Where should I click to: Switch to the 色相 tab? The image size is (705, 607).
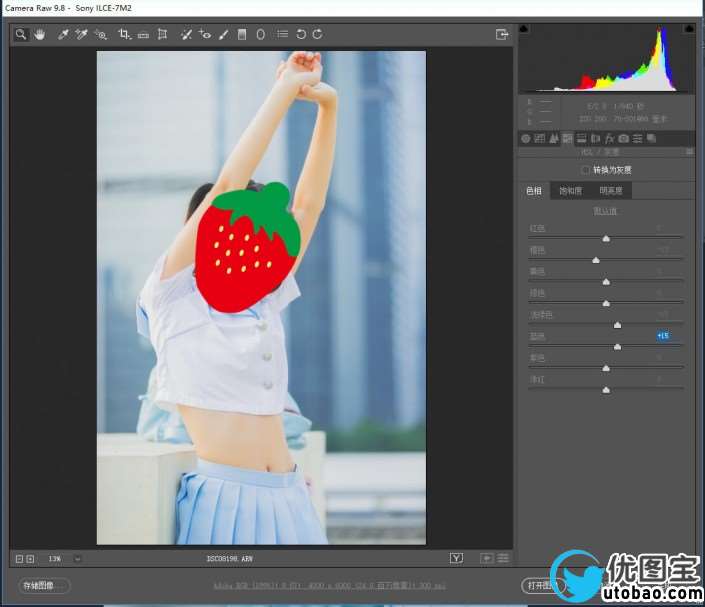(534, 191)
